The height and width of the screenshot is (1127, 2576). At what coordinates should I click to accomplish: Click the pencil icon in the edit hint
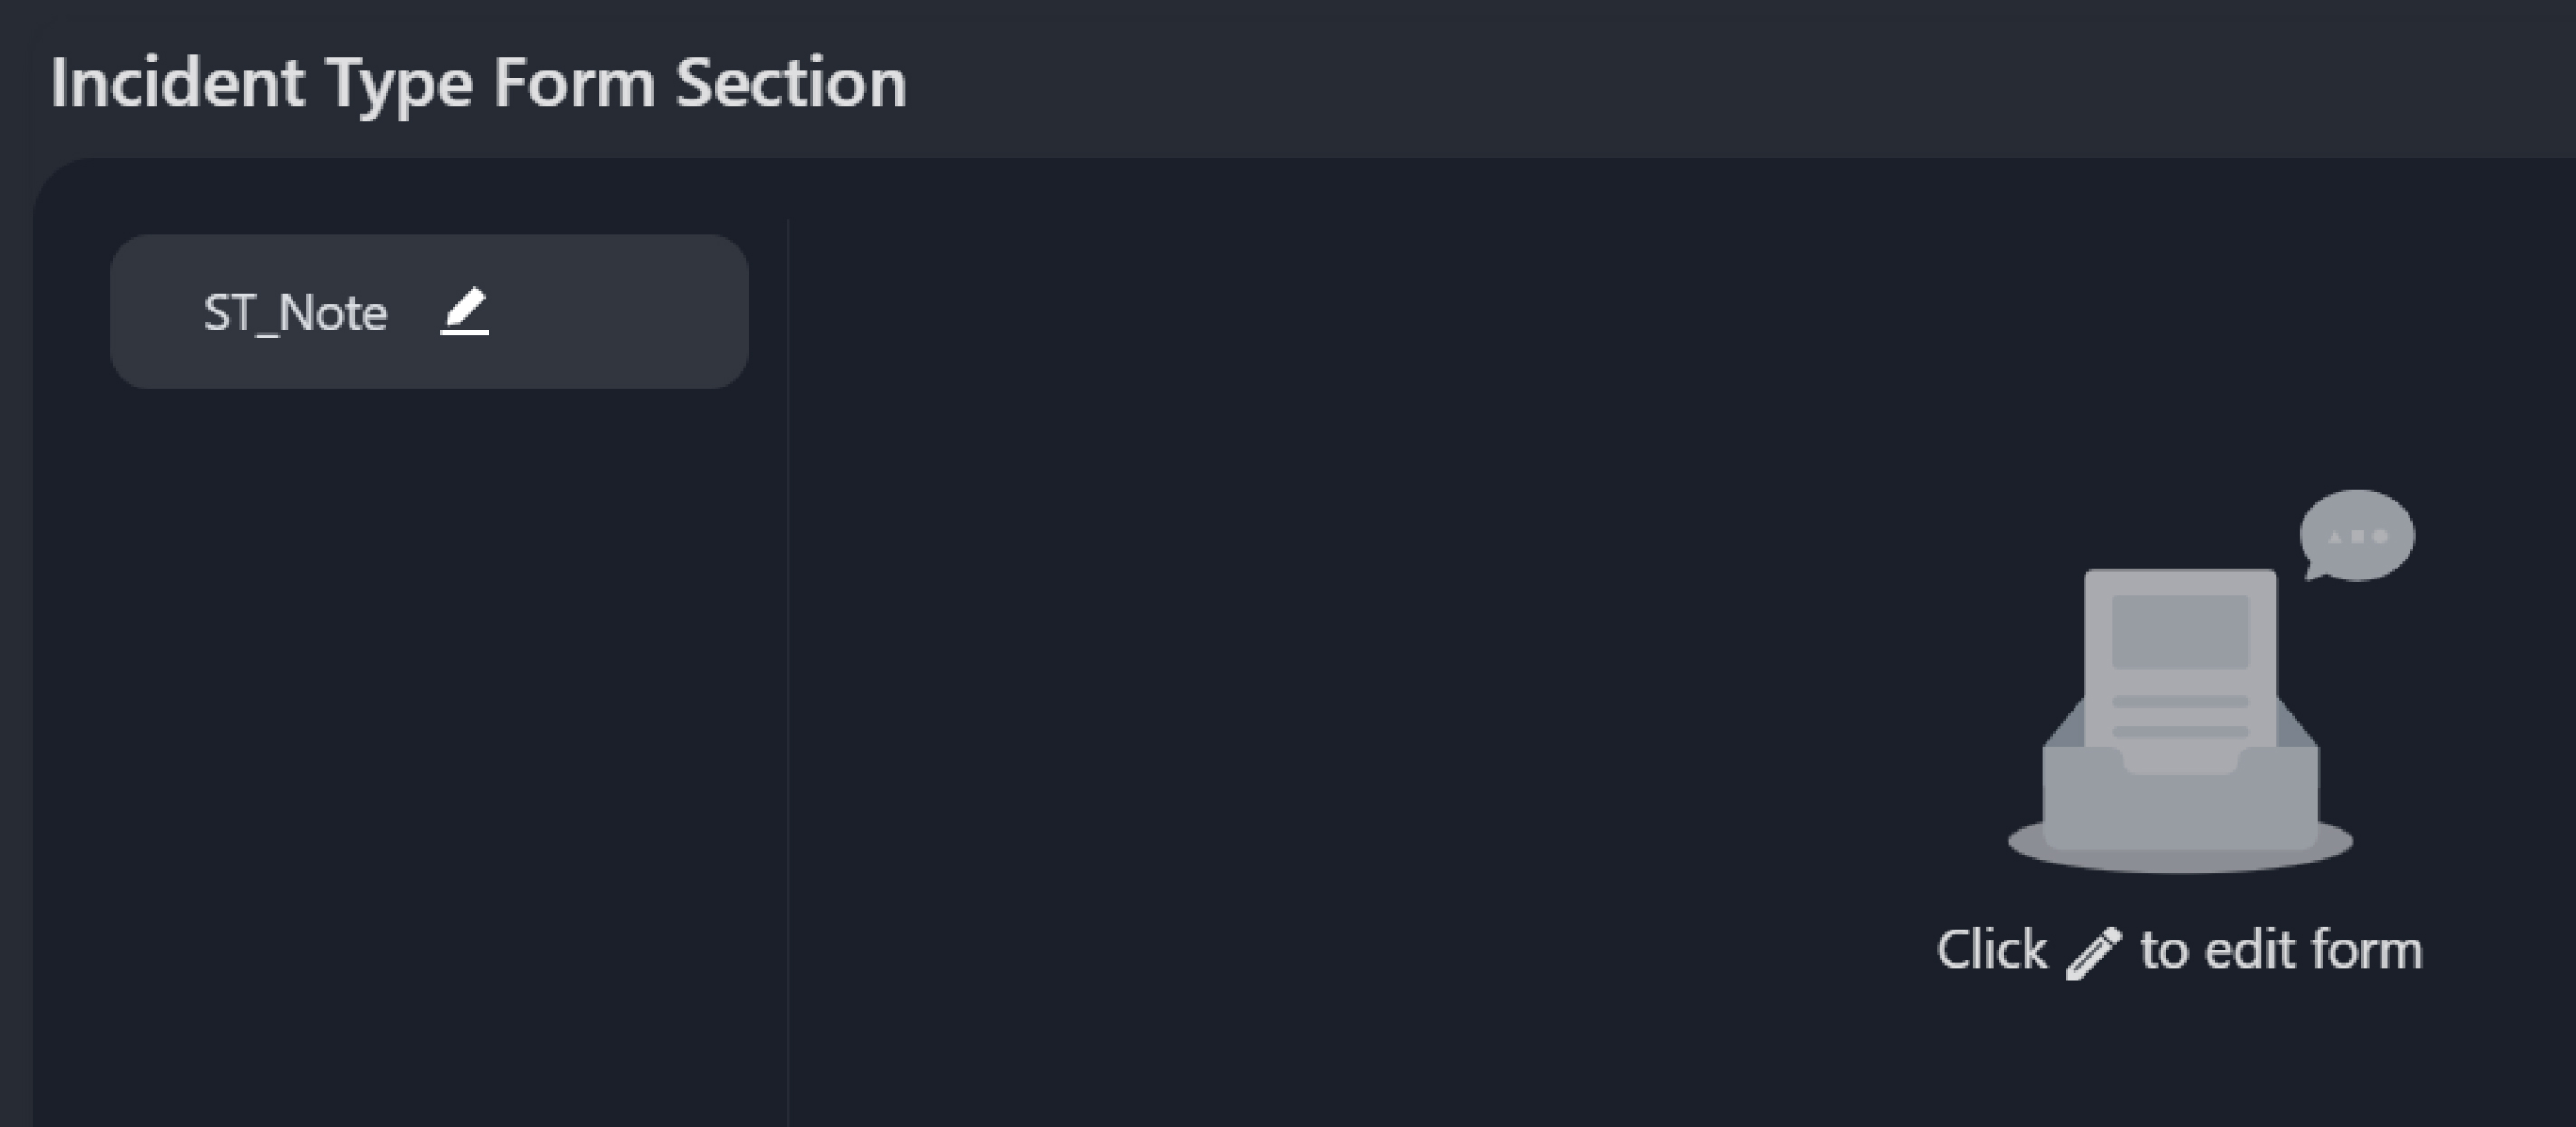pyautogui.click(x=2093, y=951)
